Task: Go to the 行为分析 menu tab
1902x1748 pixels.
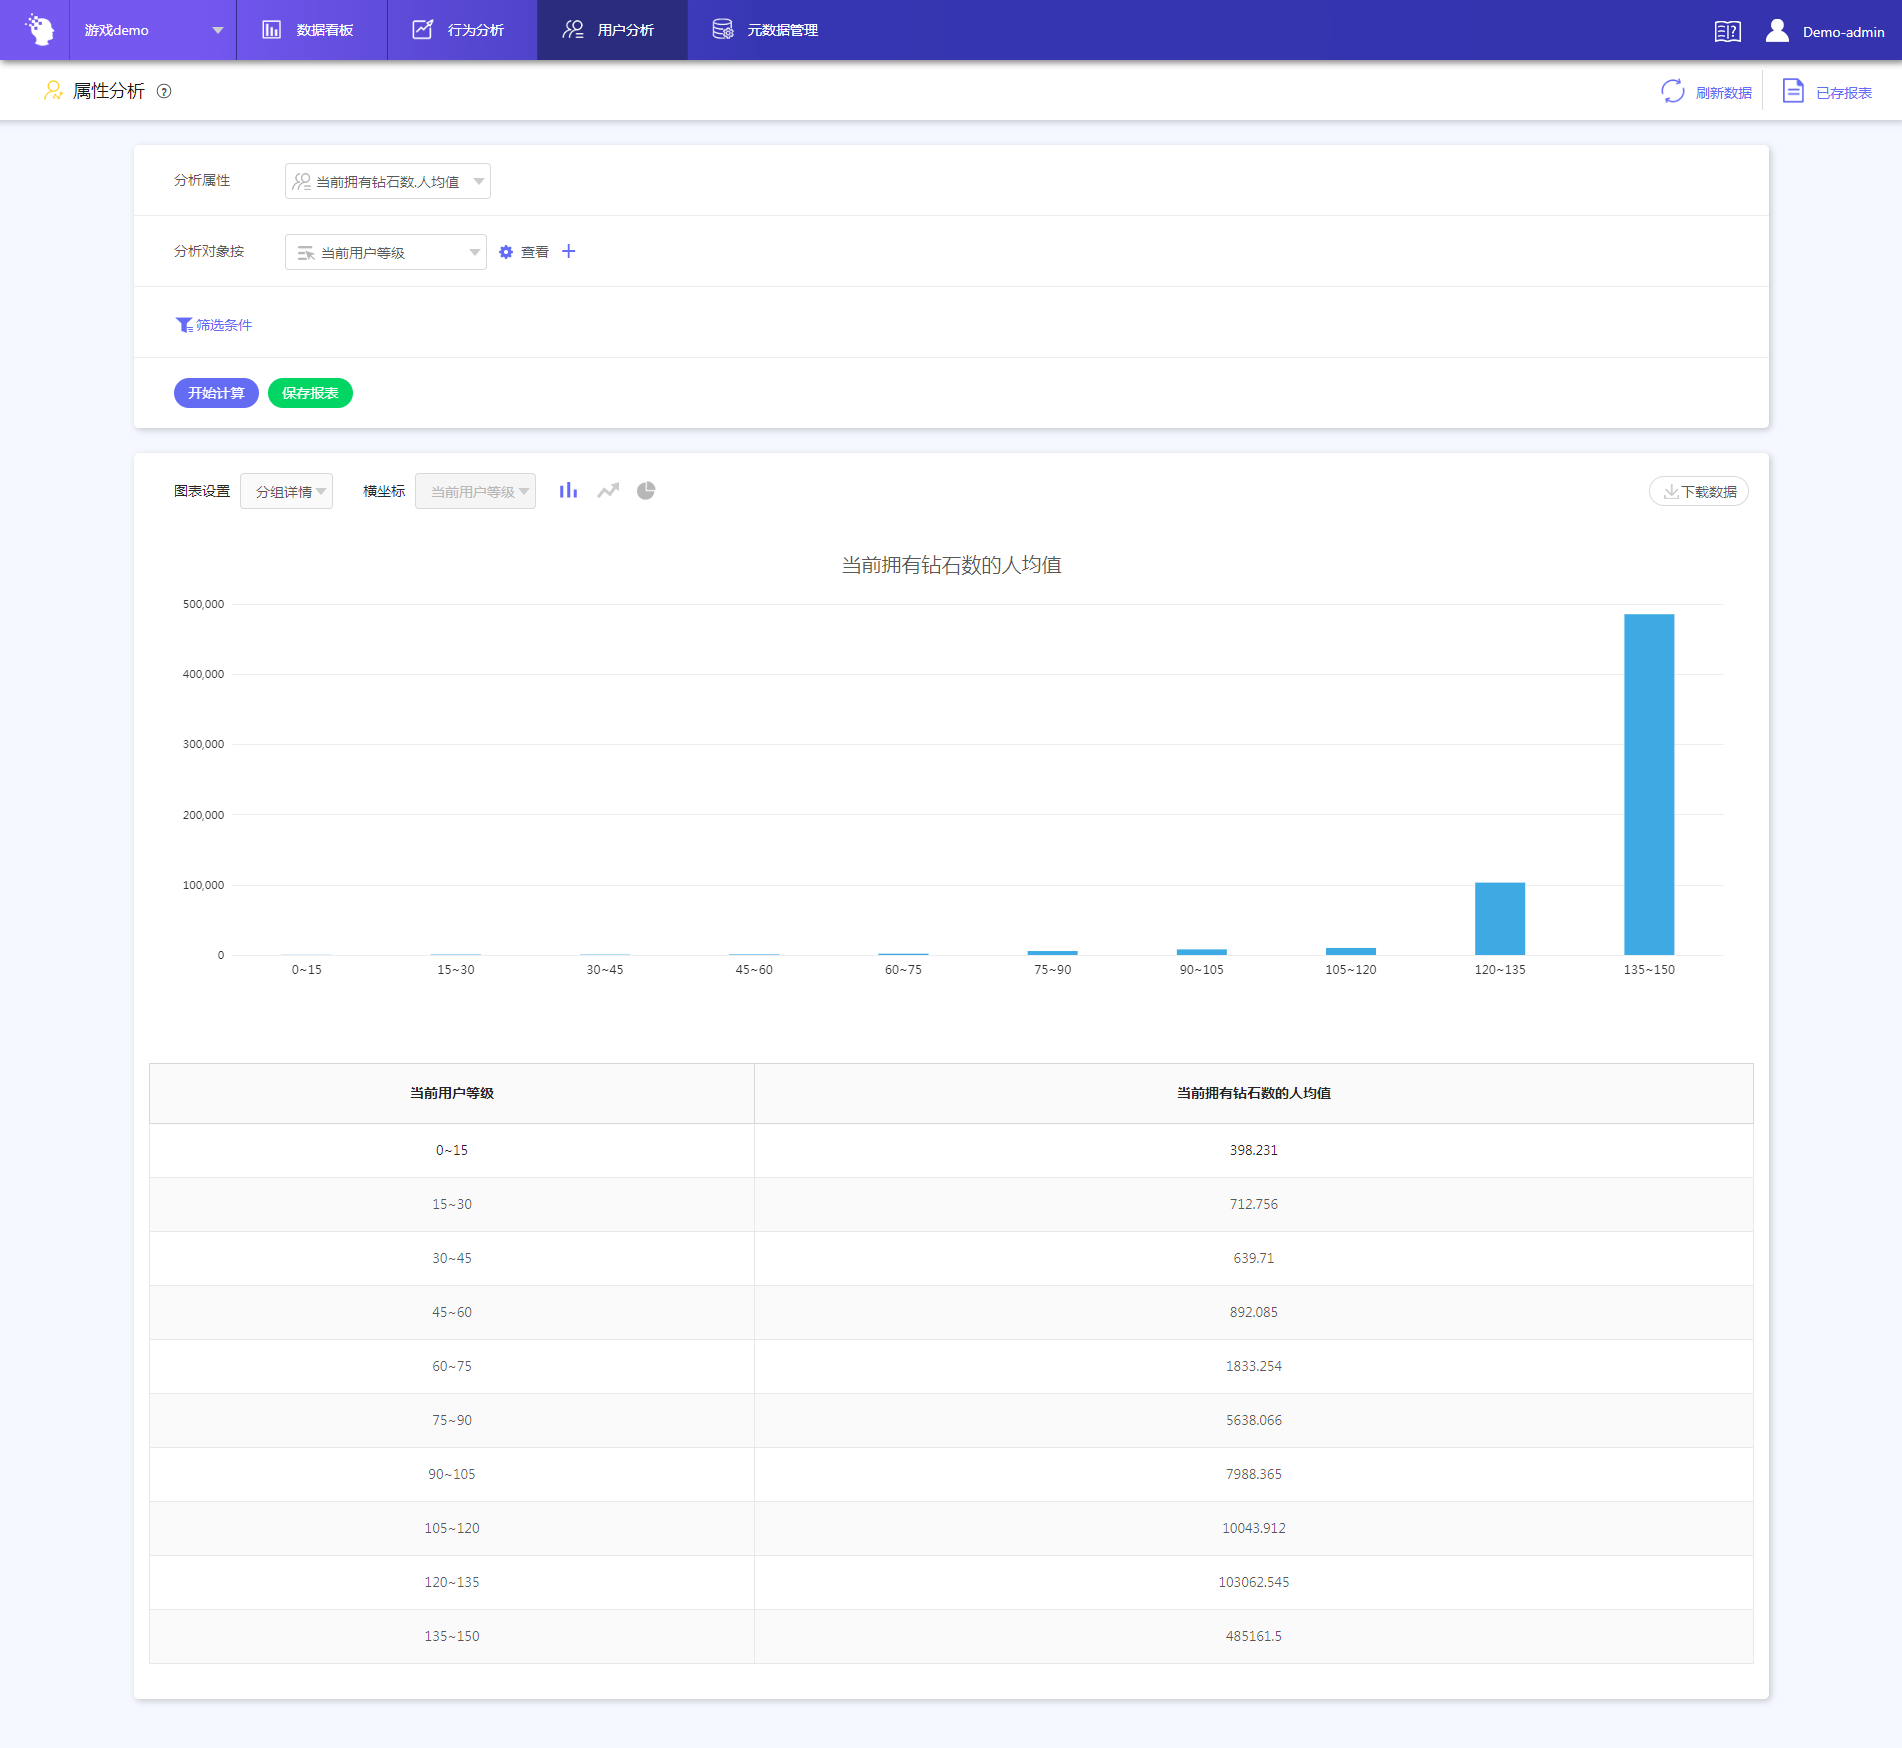Action: click(x=461, y=30)
